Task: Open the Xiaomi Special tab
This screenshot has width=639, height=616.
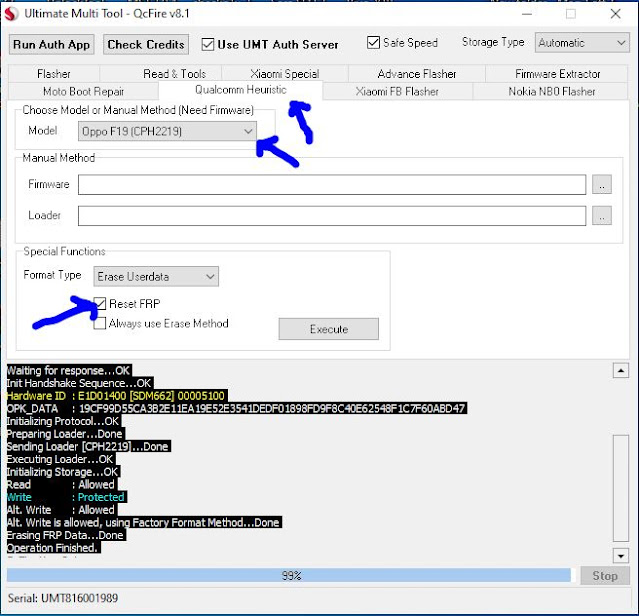Action: tap(284, 74)
